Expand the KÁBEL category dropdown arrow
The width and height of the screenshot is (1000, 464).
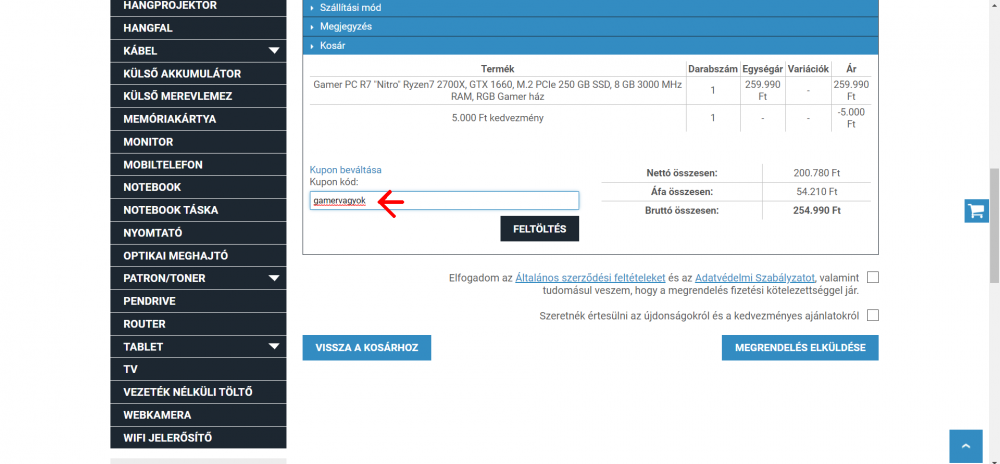click(274, 51)
